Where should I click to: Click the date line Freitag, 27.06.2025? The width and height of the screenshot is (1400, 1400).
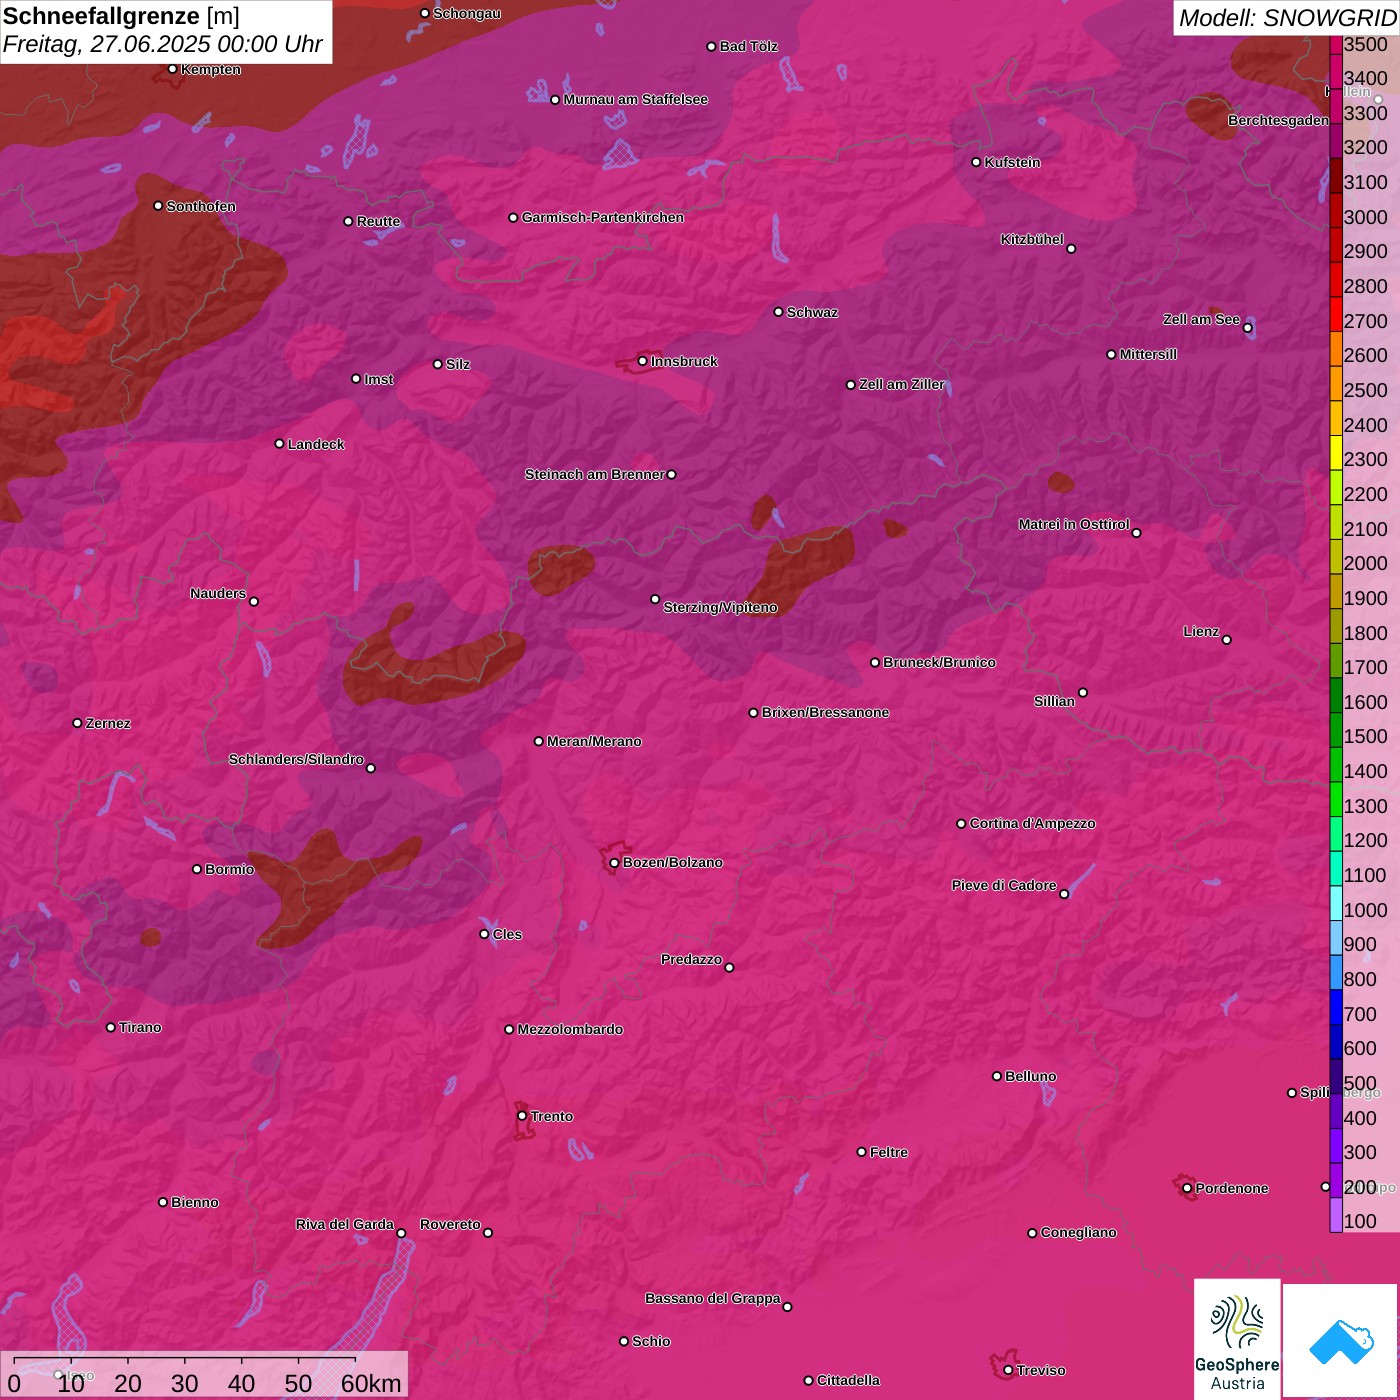163,45
